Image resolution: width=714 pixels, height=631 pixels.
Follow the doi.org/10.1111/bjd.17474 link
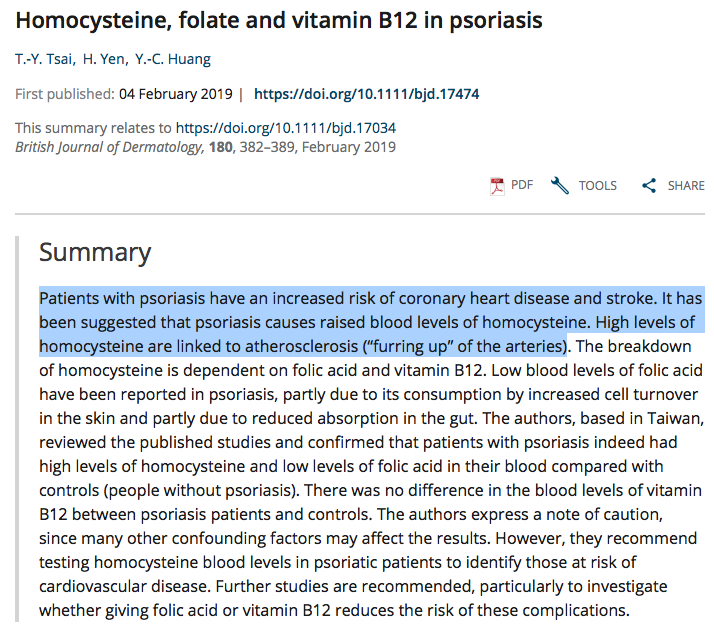click(367, 94)
